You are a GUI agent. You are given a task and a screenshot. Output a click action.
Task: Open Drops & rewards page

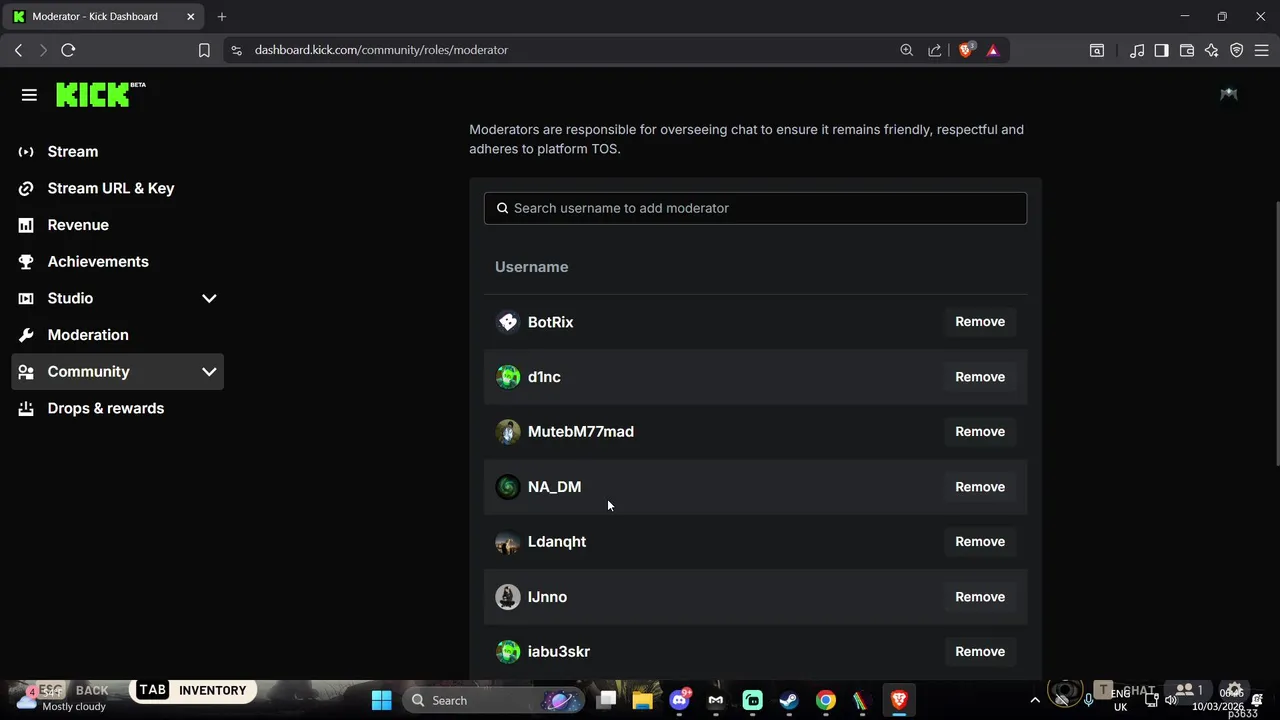tap(106, 408)
